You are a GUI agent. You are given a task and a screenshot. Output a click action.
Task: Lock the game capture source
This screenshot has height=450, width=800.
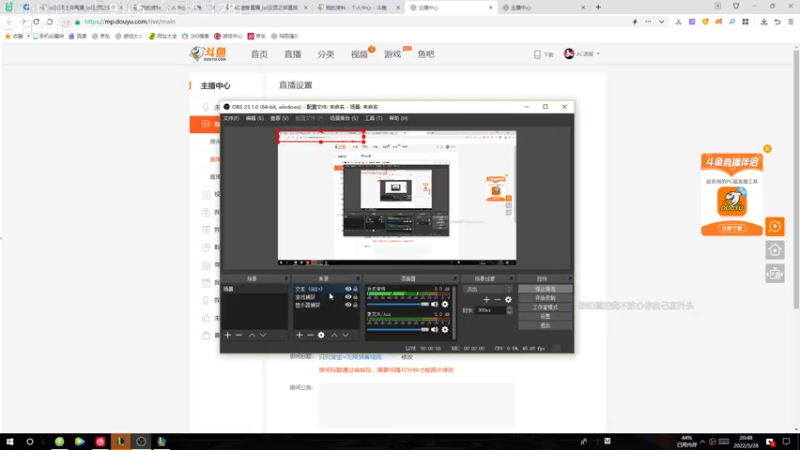click(x=356, y=297)
